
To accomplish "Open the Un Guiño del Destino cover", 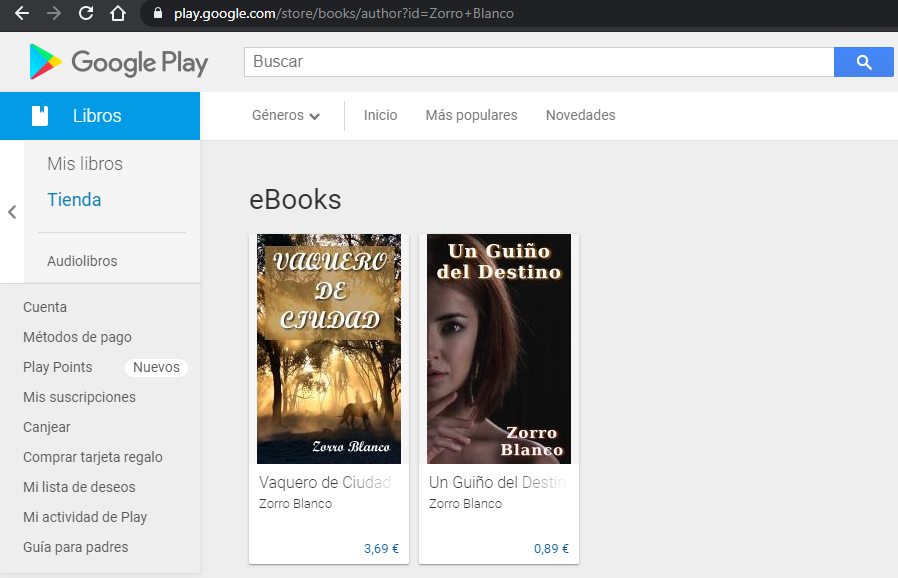I will (x=498, y=349).
